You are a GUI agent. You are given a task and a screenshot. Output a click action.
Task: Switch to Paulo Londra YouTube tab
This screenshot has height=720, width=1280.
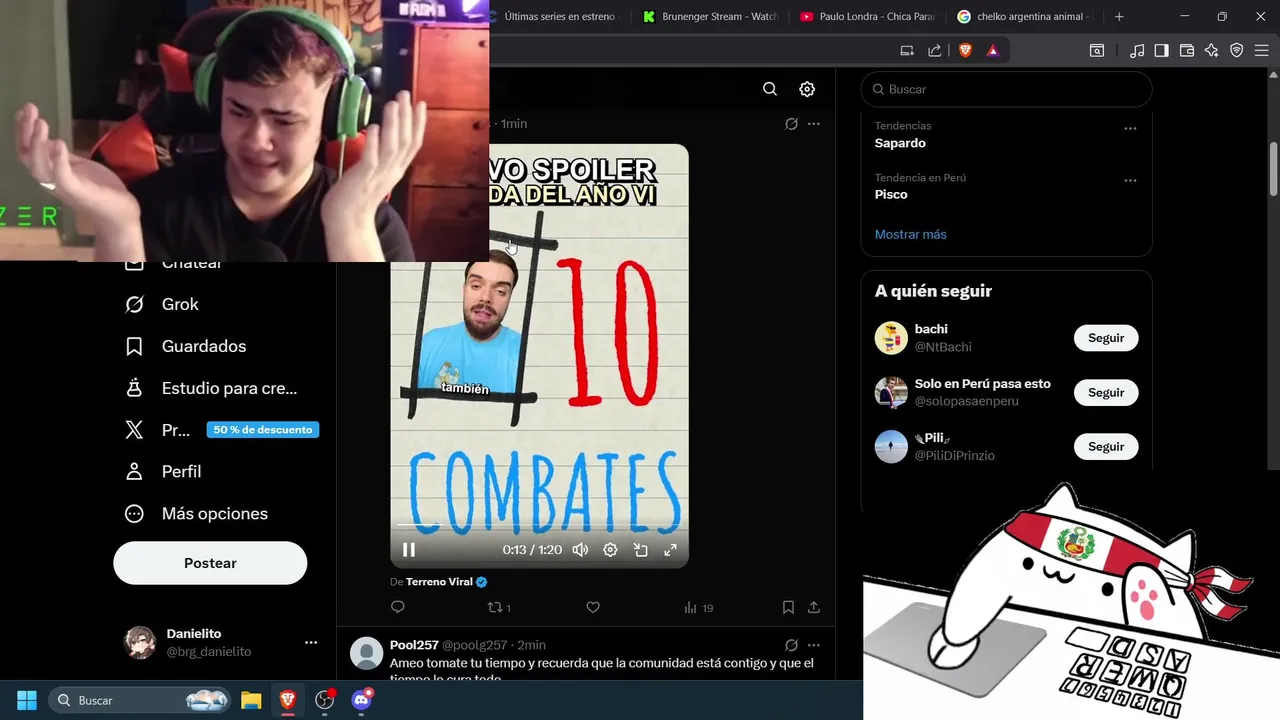coord(868,16)
